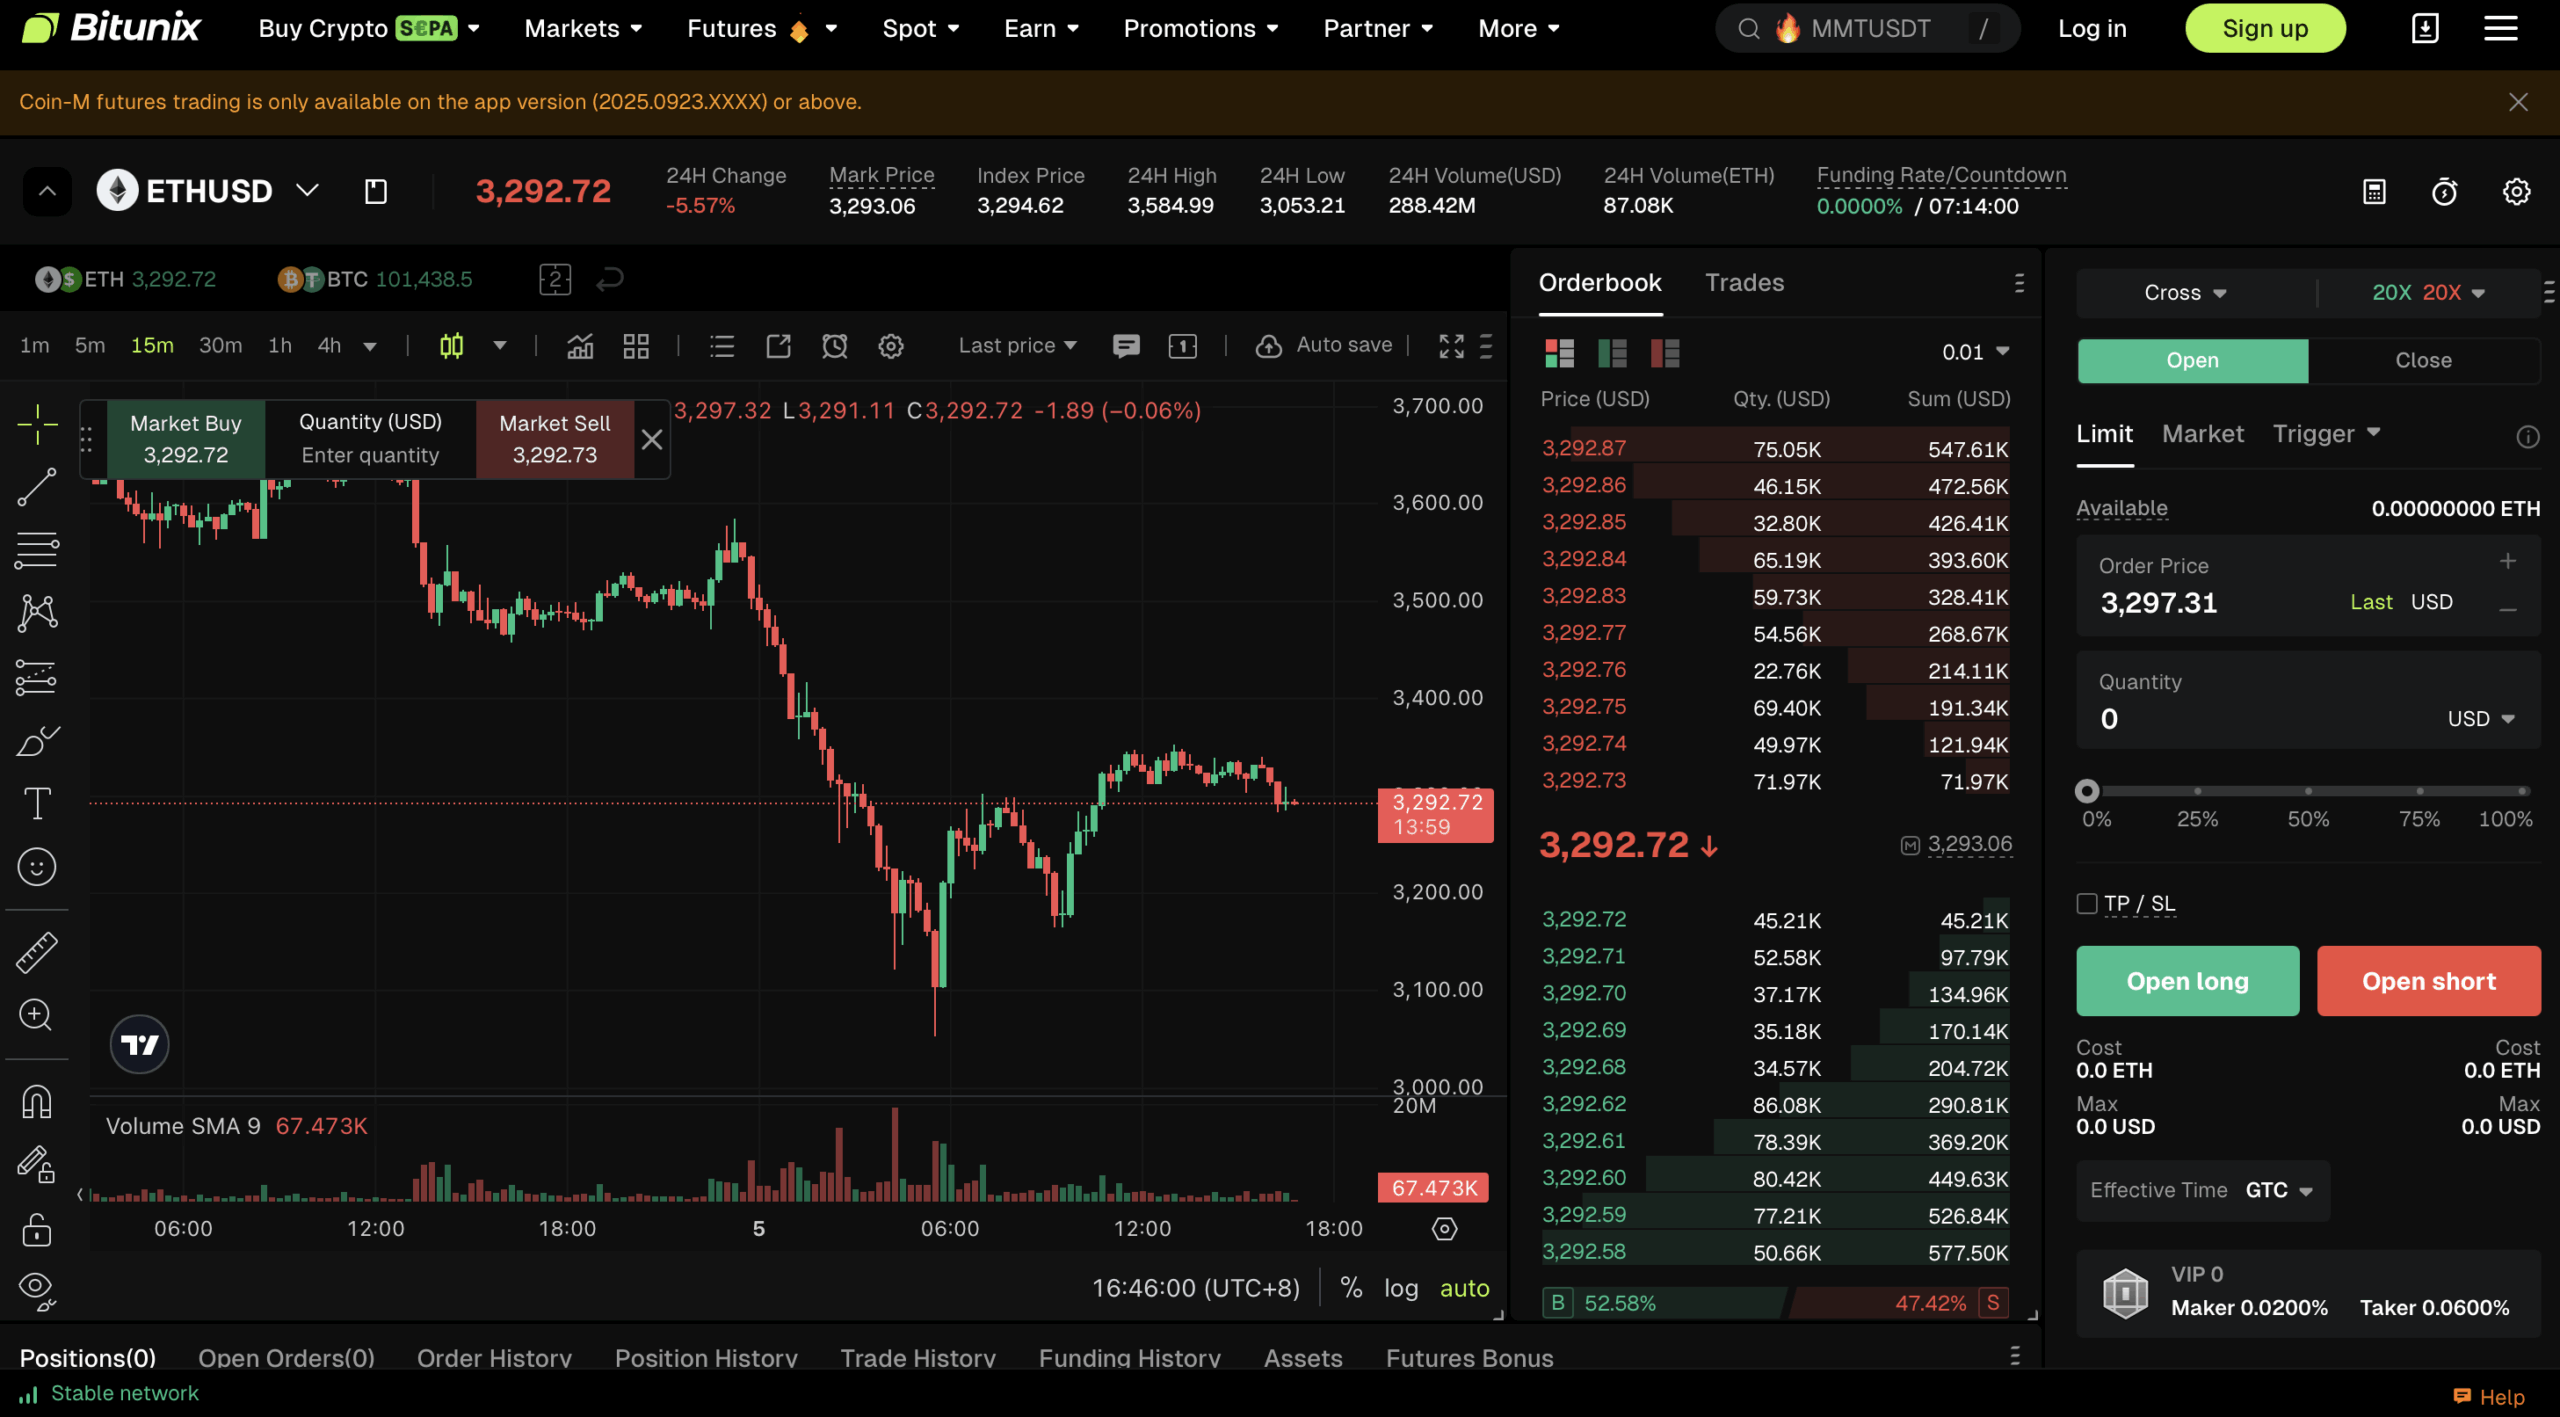Toggle stay in drawing mode
The image size is (2560, 1417).
(37, 1164)
